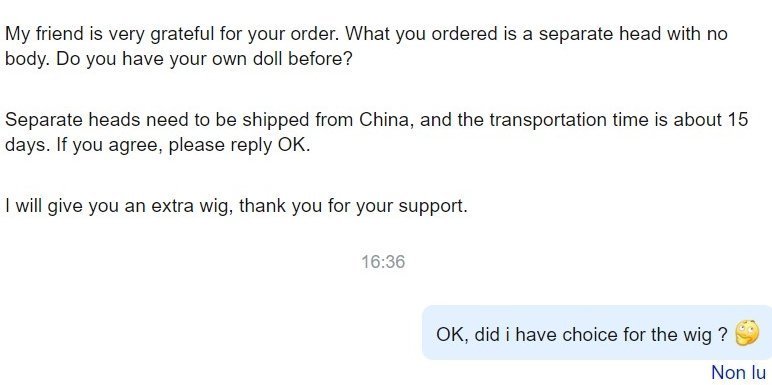Click 'thank you for your support' text
Viewport: 772px width, 385px height.
pos(353,206)
